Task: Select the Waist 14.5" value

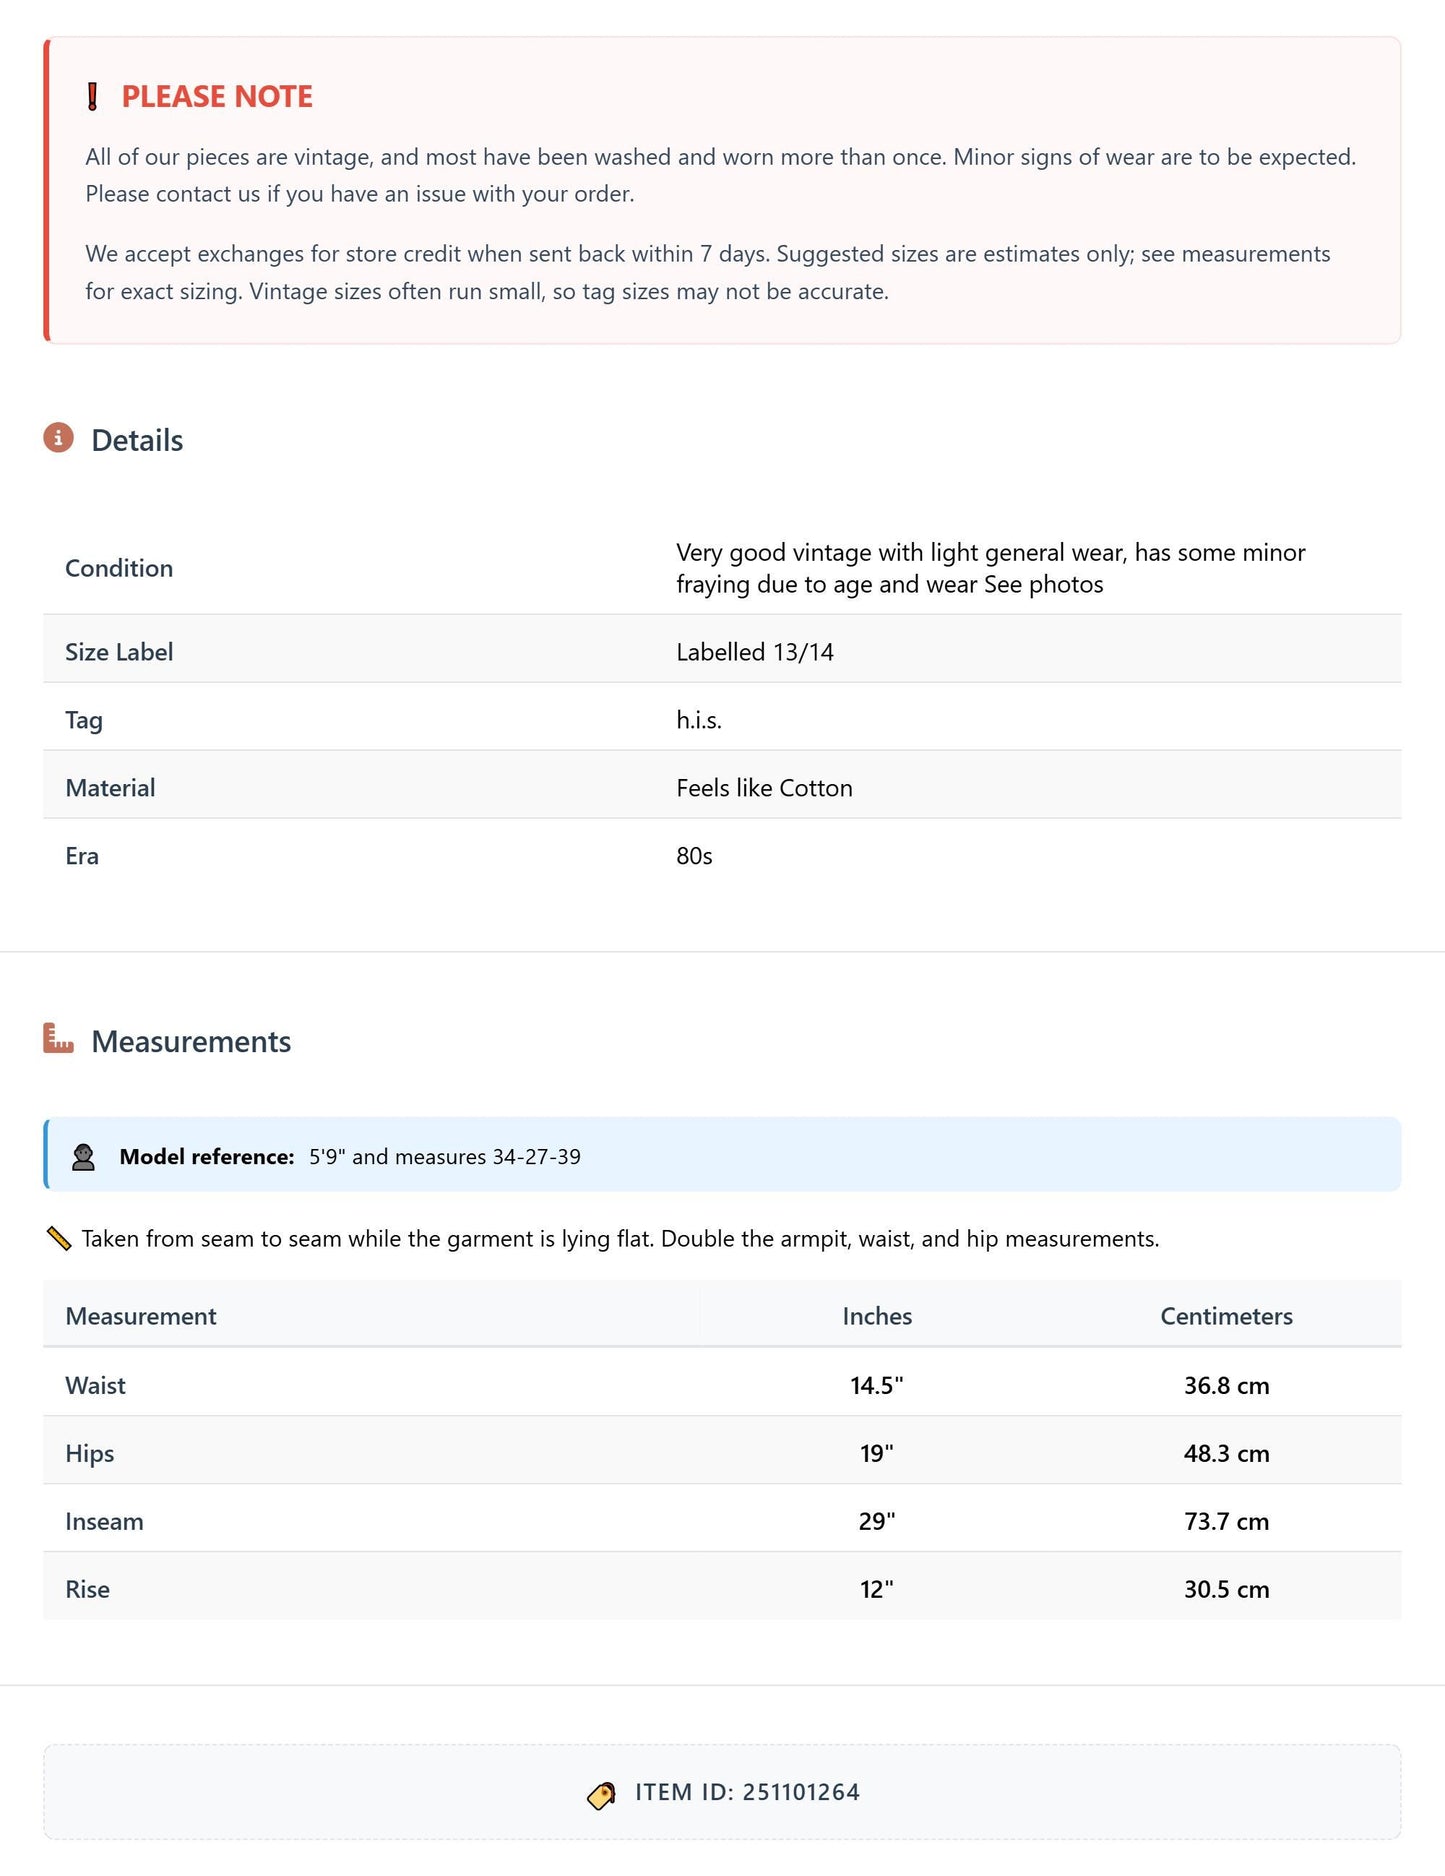Action: click(x=877, y=1385)
